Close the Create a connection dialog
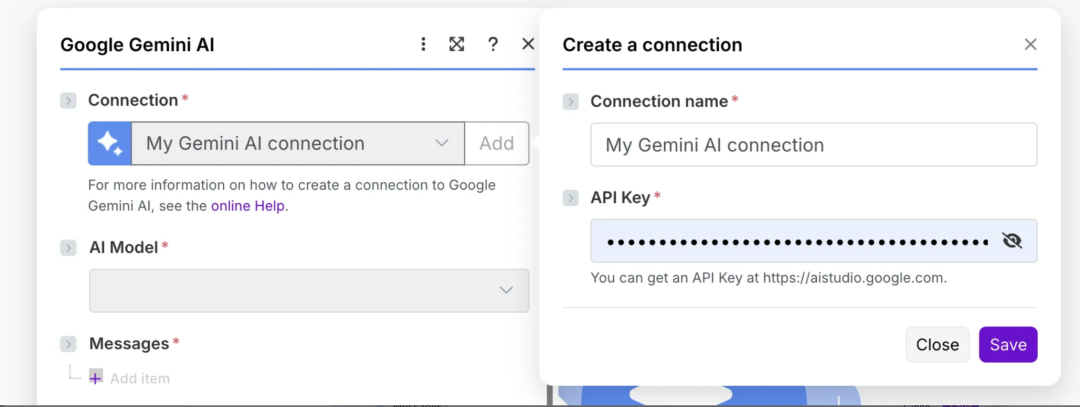This screenshot has height=407, width=1080. click(1030, 44)
